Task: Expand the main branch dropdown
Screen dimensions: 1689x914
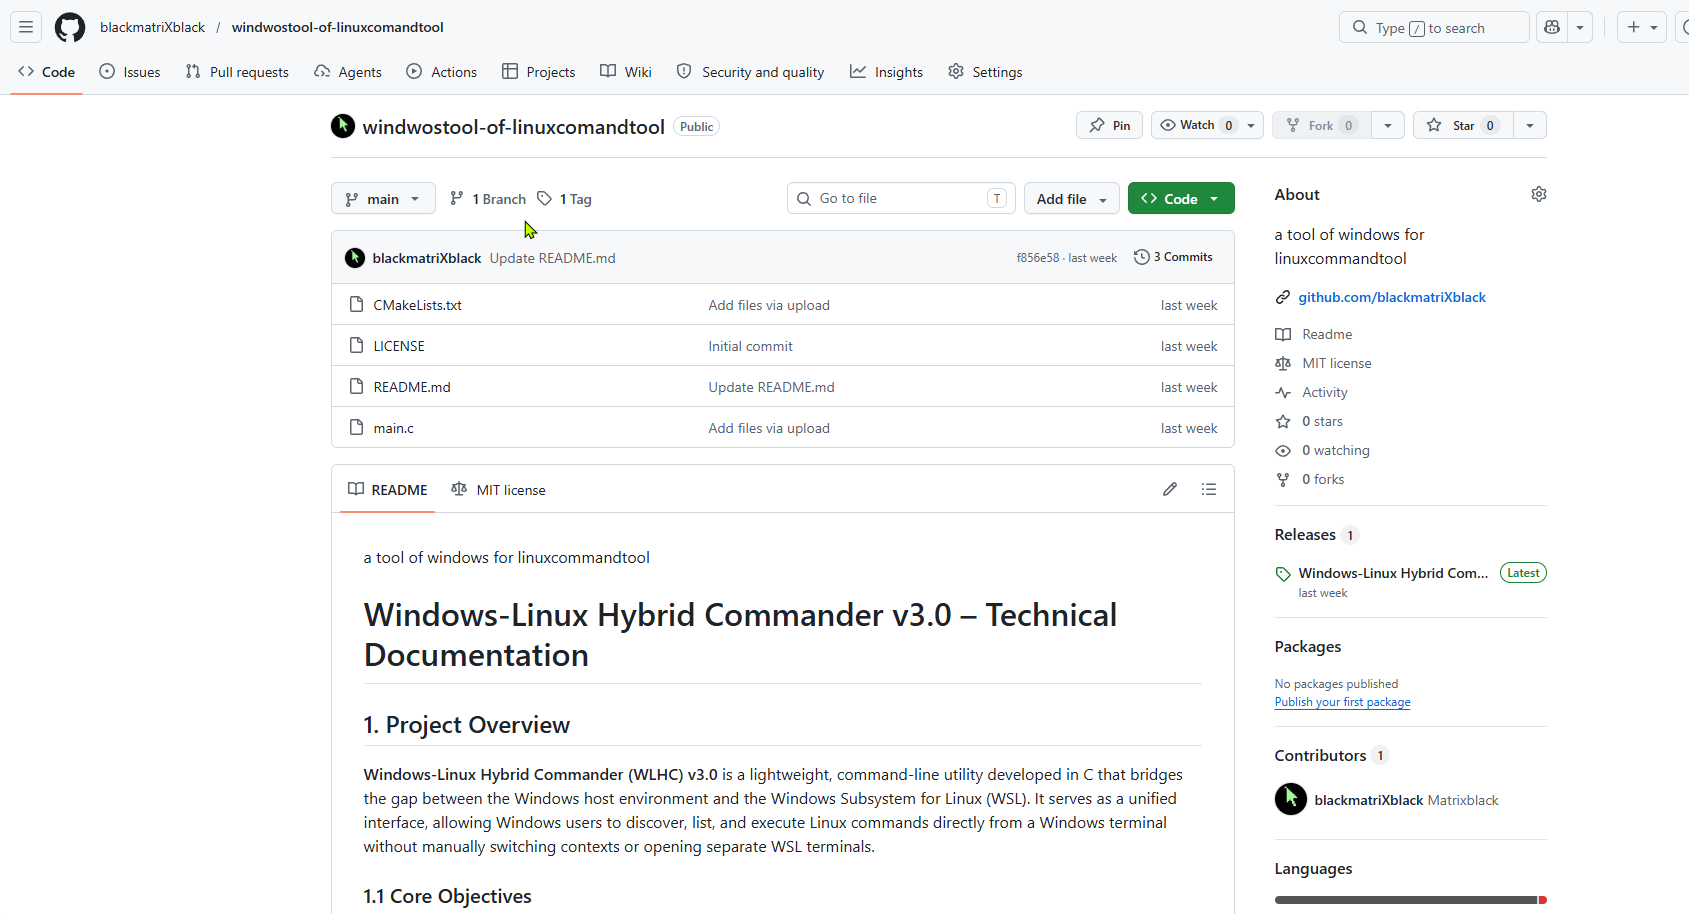Action: tap(383, 198)
